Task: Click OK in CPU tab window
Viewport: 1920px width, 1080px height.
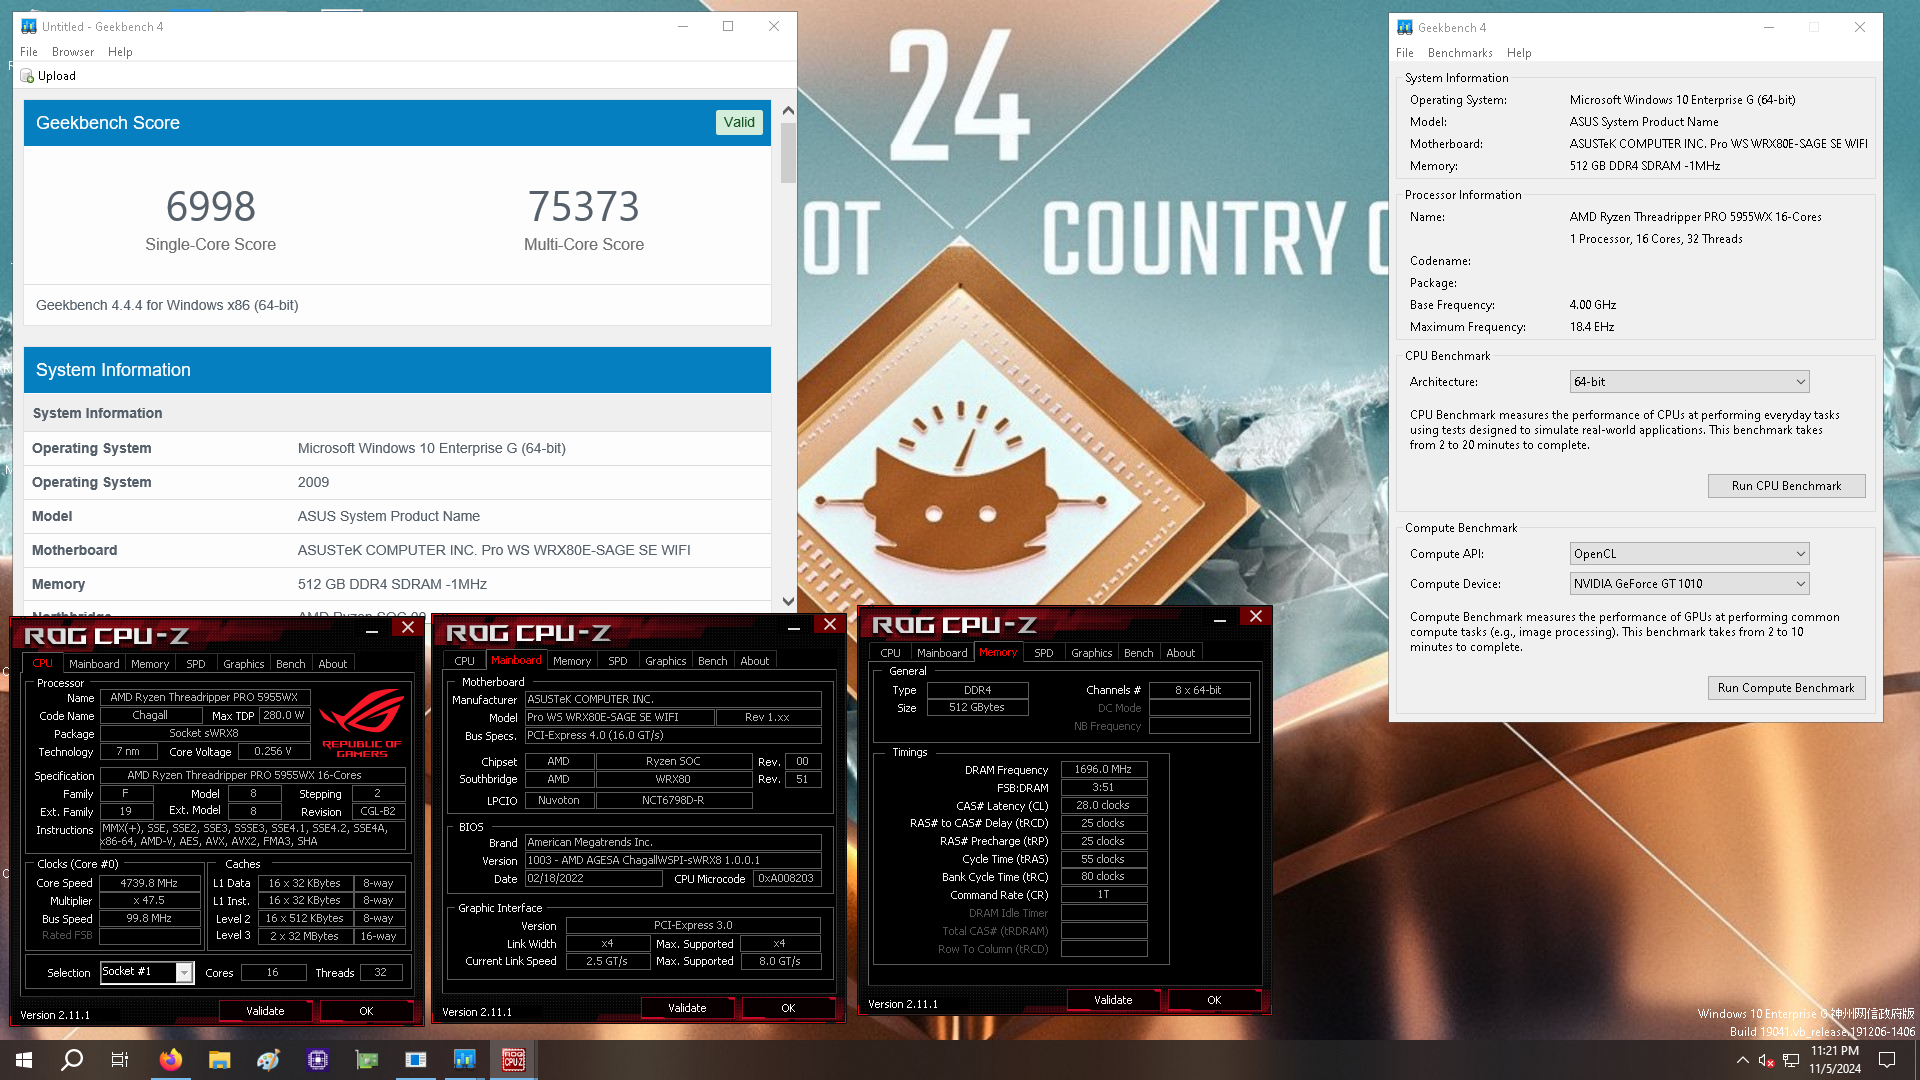Action: point(366,1011)
